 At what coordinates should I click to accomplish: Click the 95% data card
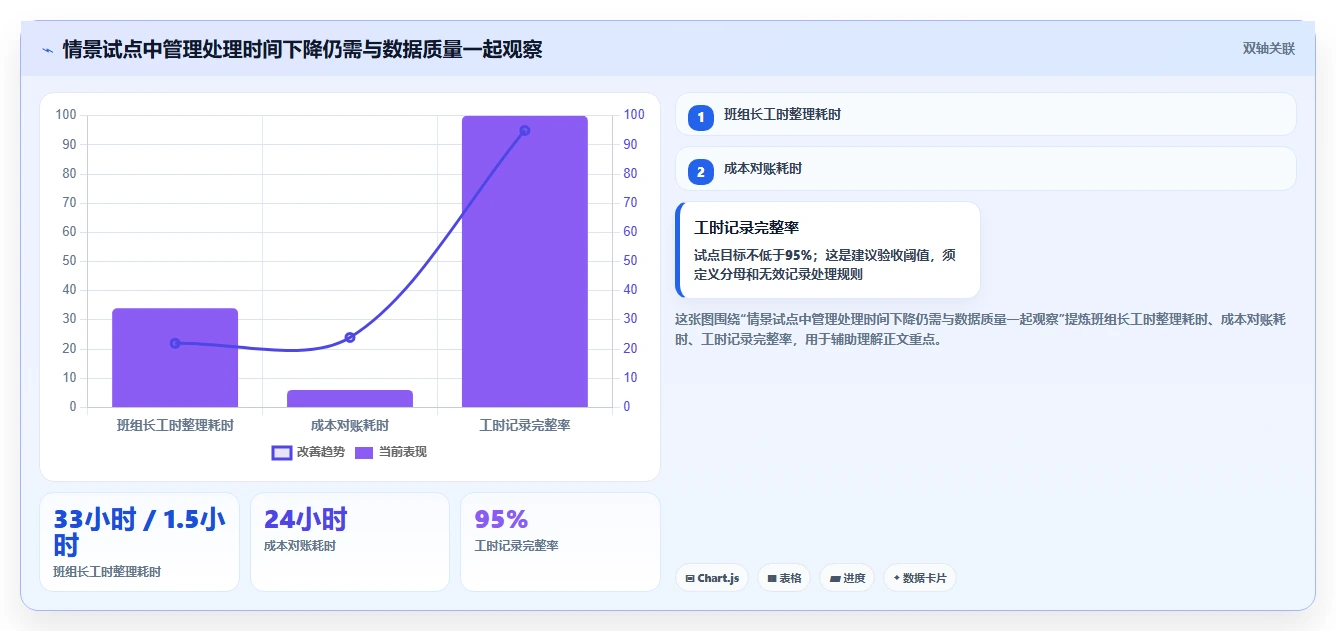[560, 542]
